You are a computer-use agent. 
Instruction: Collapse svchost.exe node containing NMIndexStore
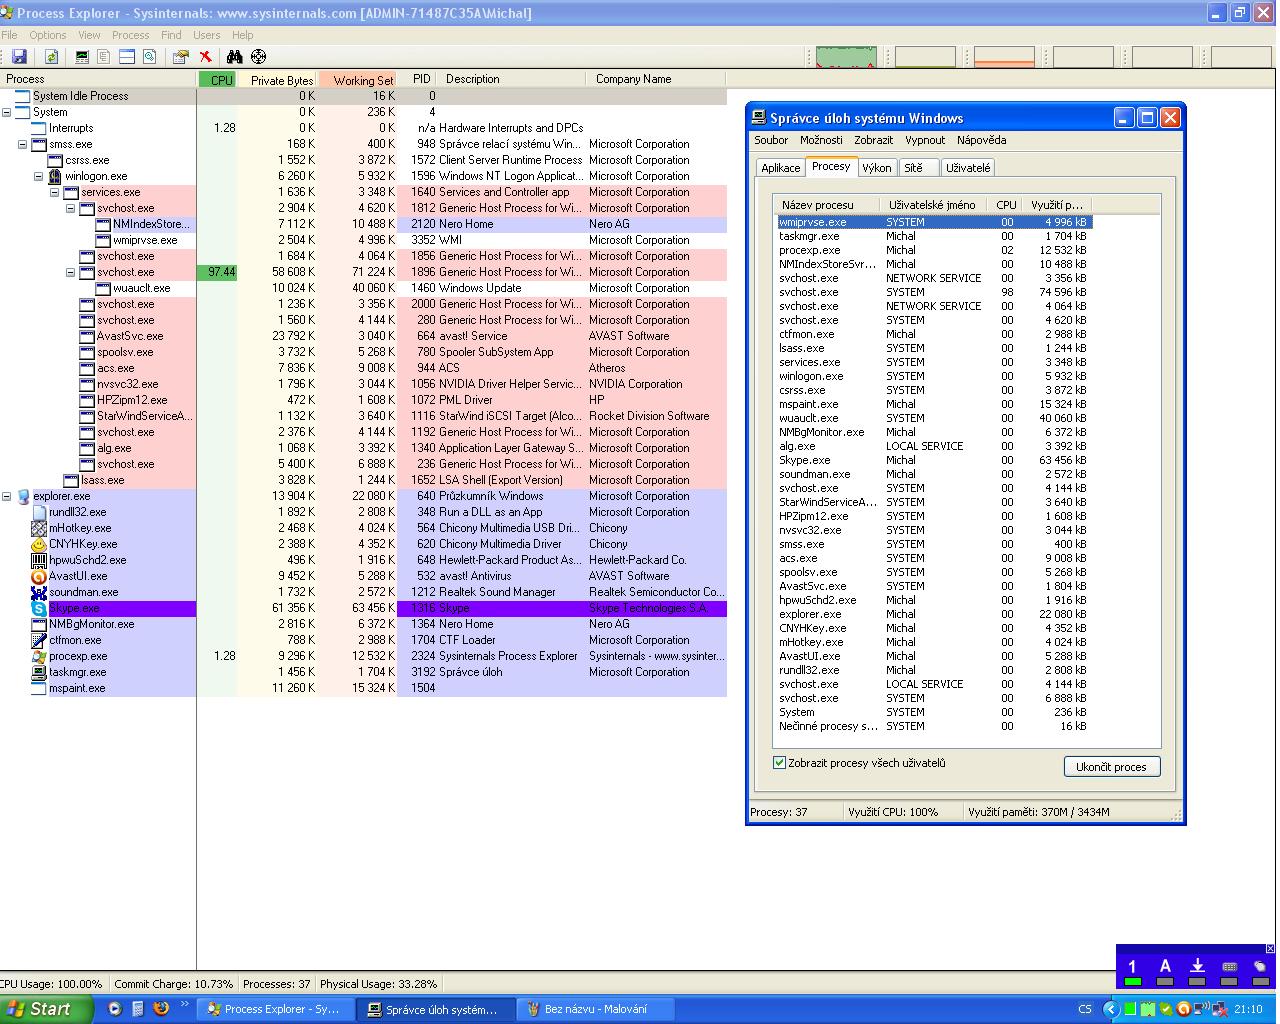[x=71, y=208]
